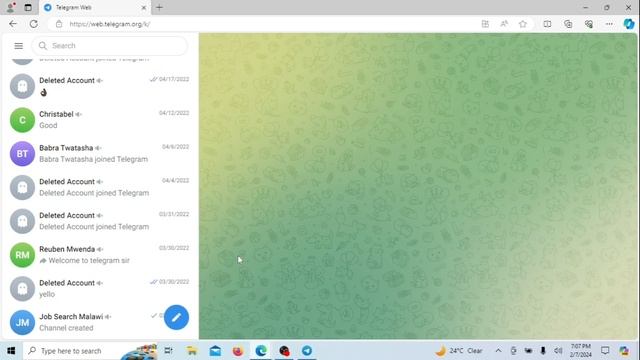Open a new browser tab
Screen dimensions: 640x360
coord(159,7)
